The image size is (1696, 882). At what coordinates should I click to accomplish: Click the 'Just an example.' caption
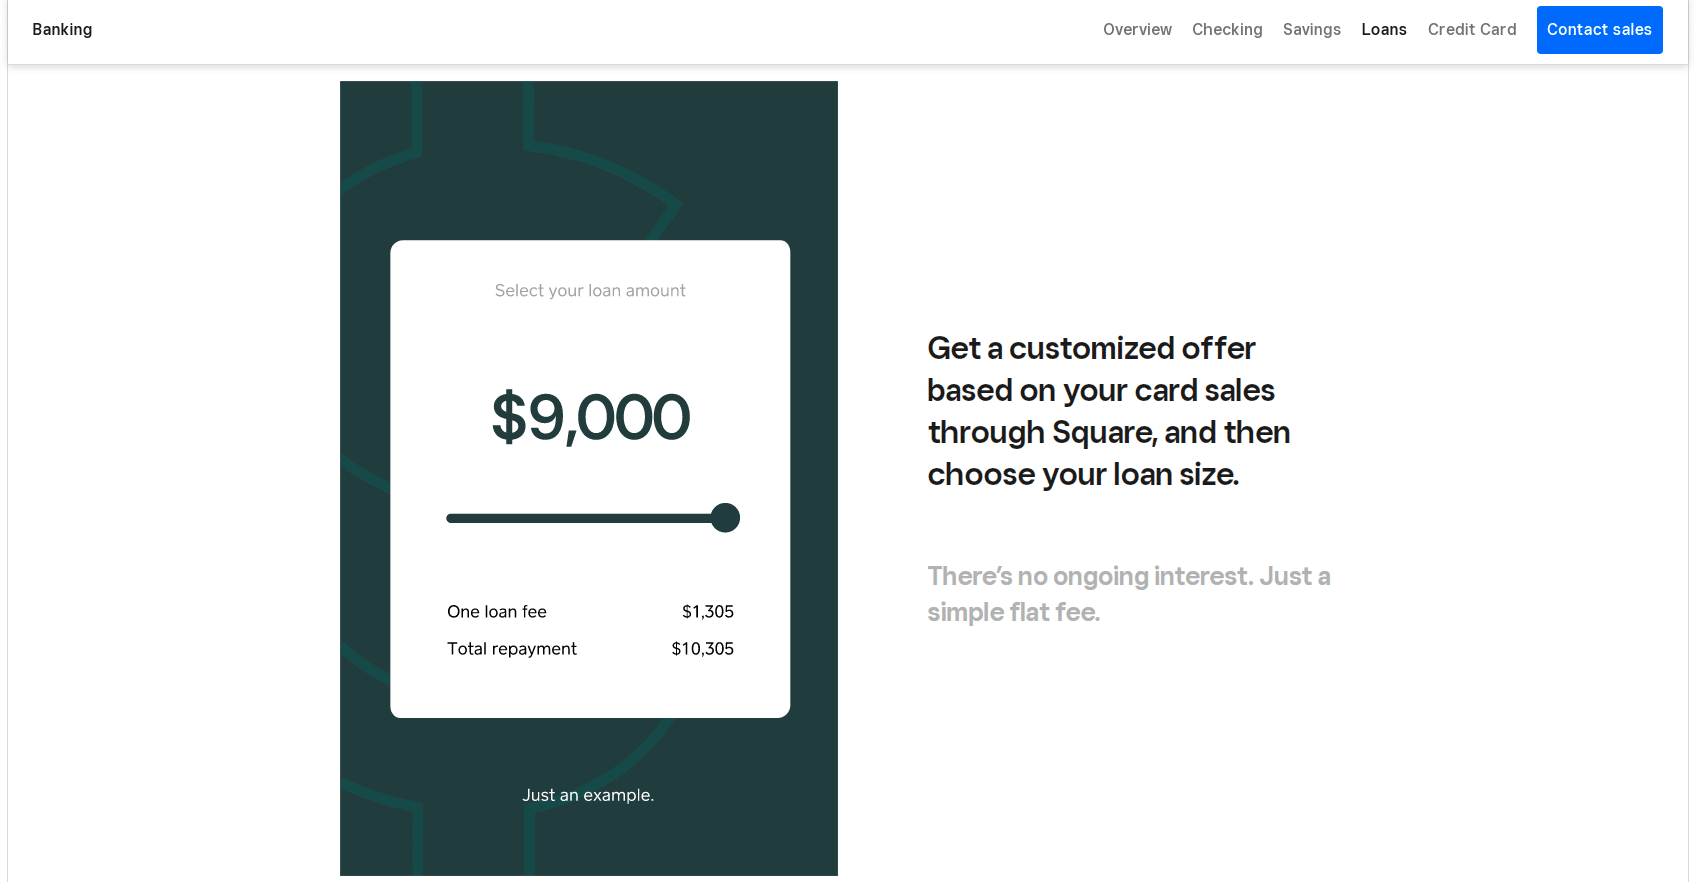588,795
